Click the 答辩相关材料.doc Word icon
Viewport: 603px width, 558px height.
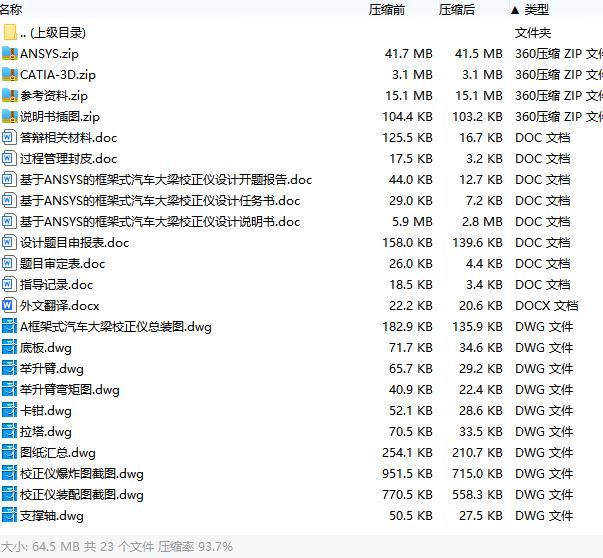pyautogui.click(x=9, y=138)
